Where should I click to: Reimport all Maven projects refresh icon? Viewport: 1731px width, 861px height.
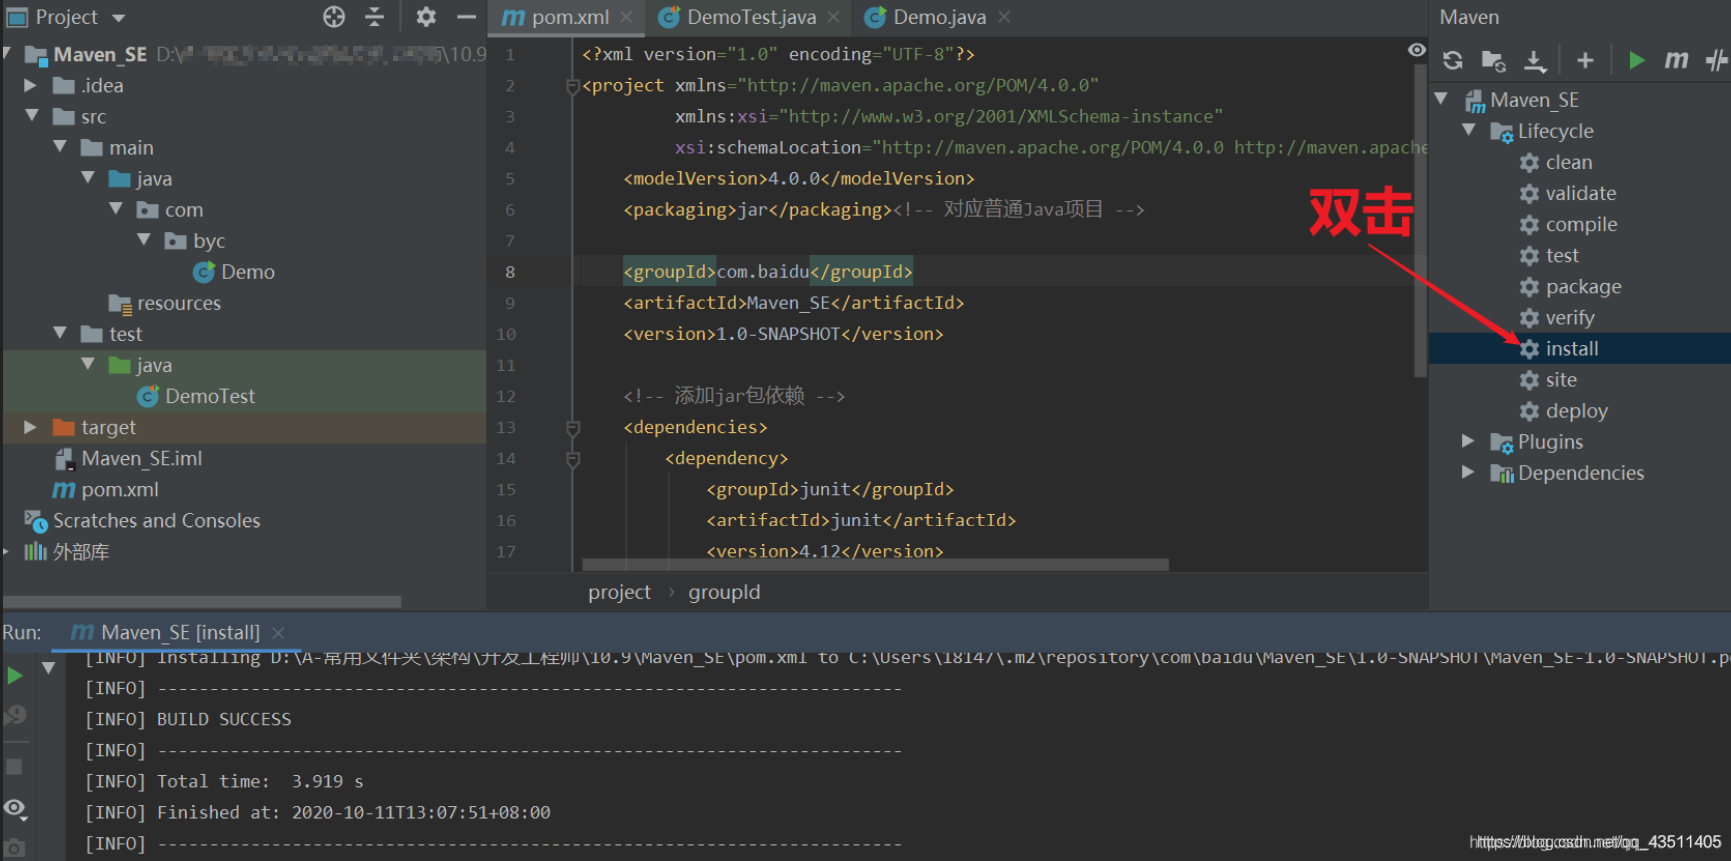[x=1453, y=61]
